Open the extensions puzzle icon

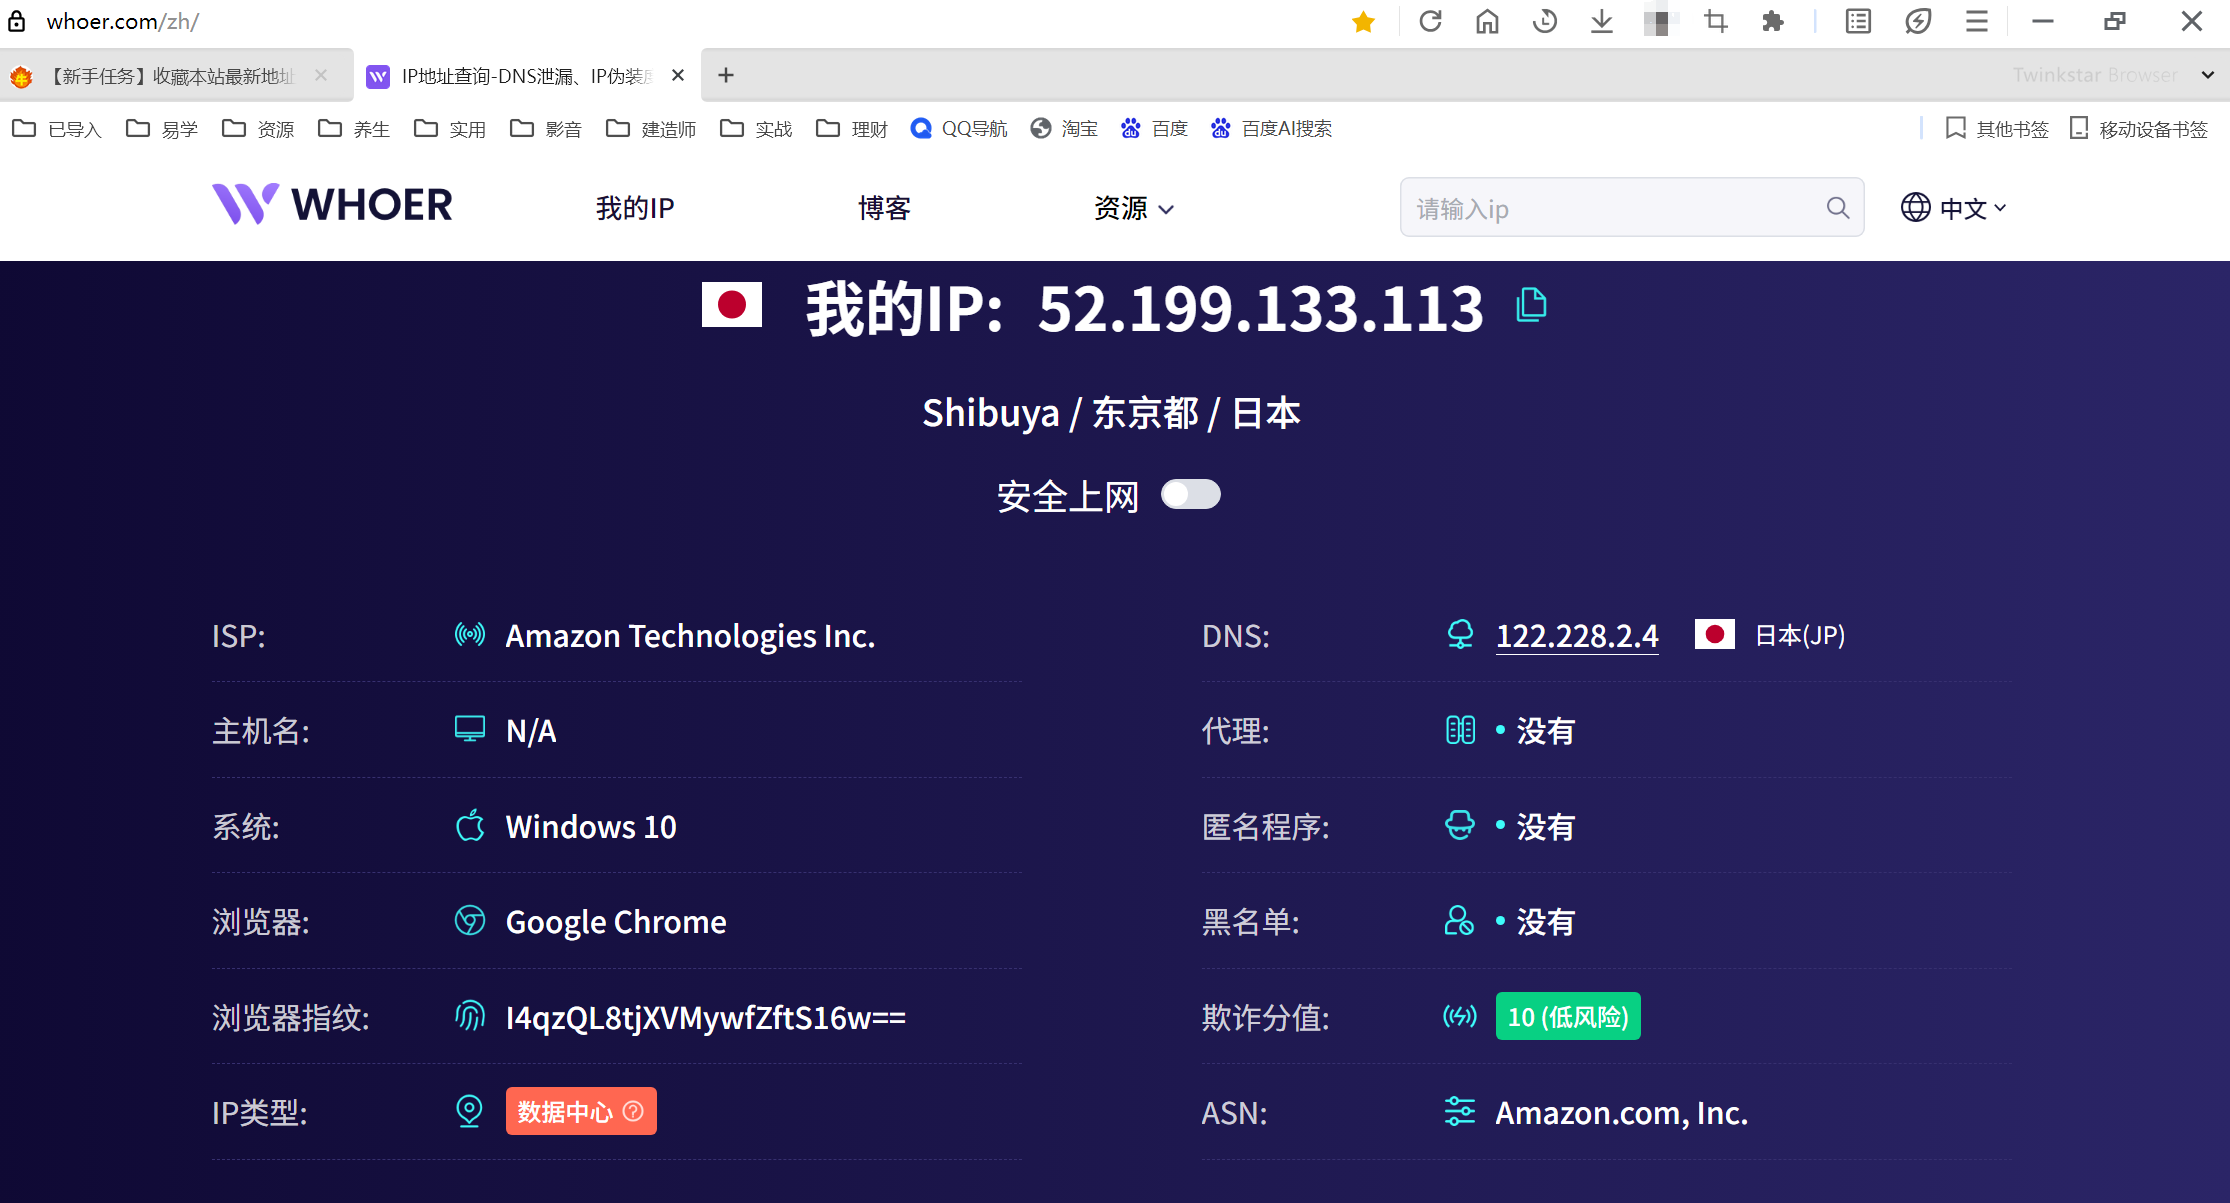1773,21
